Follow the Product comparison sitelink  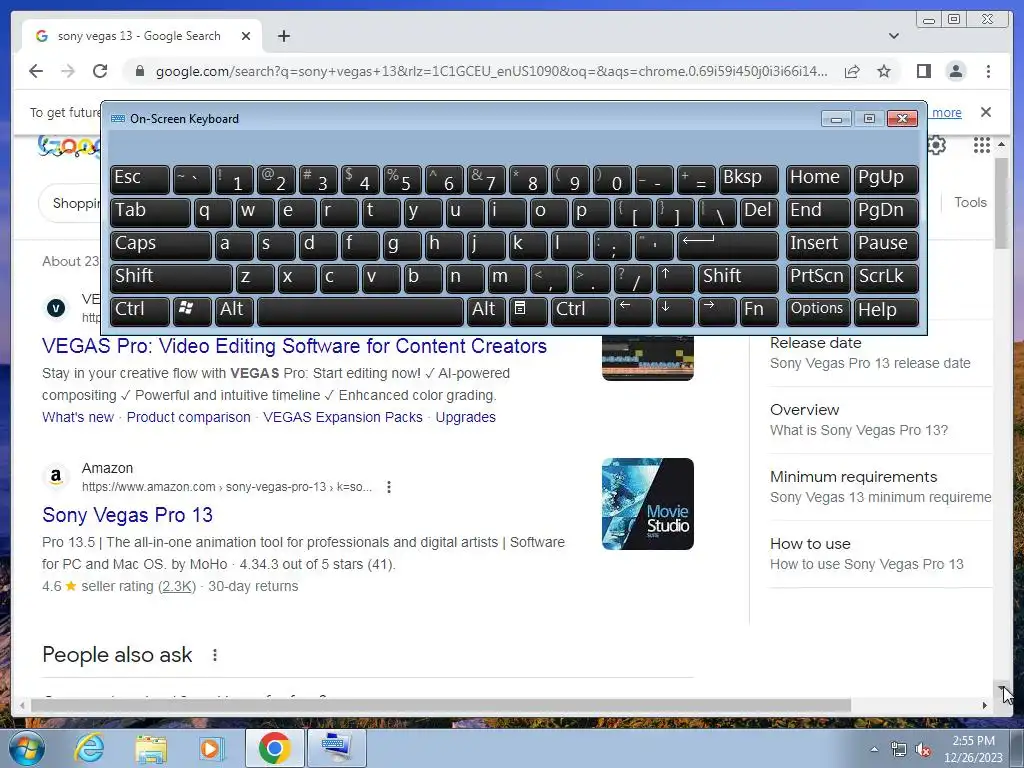(188, 417)
